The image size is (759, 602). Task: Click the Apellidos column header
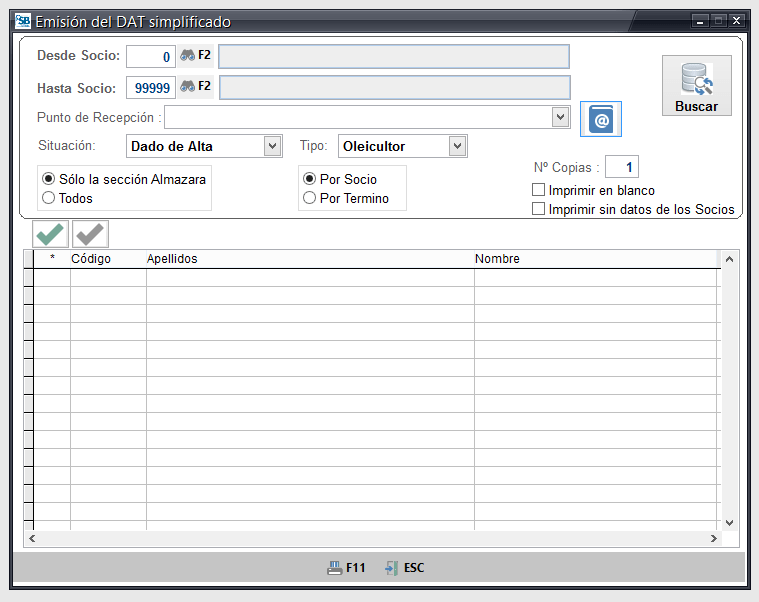pos(309,259)
